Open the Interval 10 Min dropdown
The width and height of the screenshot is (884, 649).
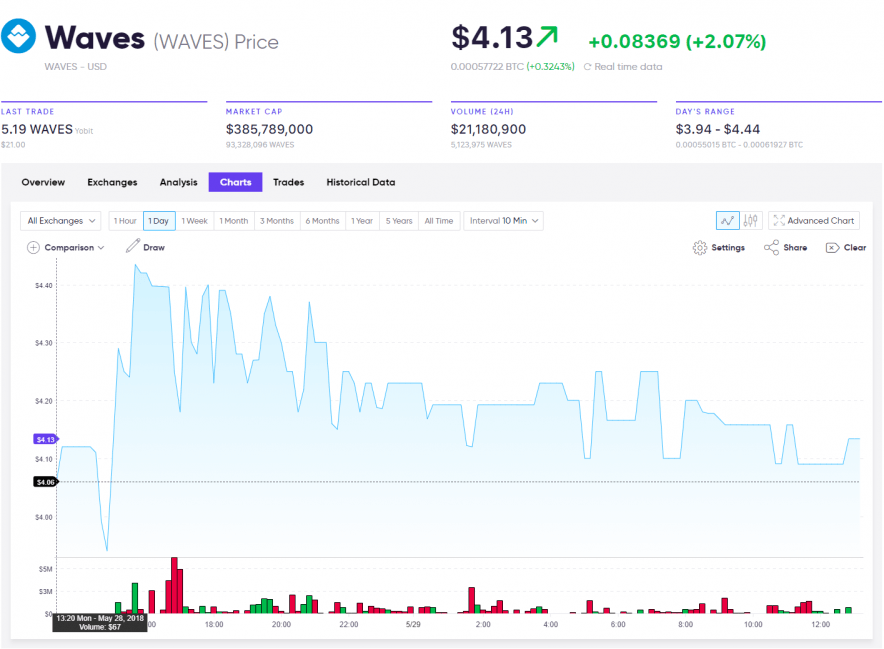click(503, 220)
